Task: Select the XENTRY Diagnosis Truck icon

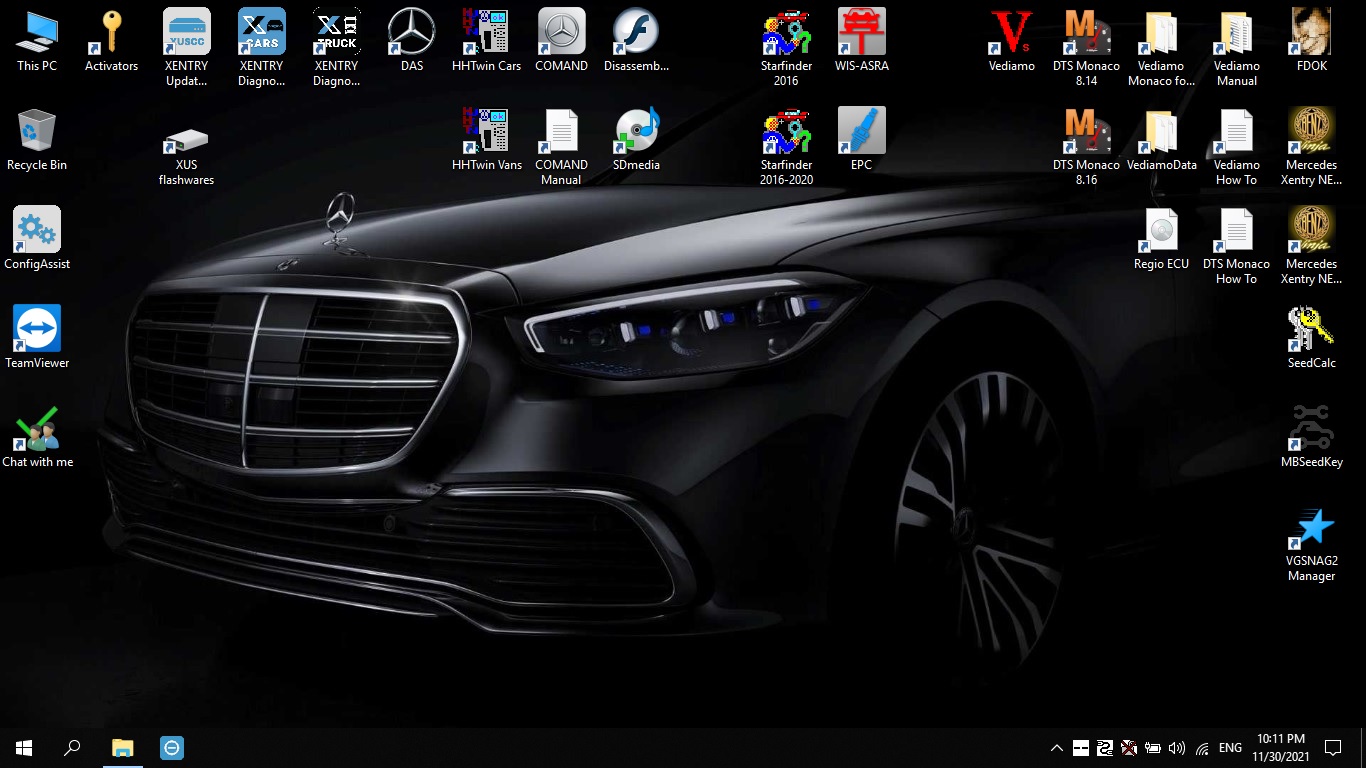Action: pyautogui.click(x=336, y=33)
